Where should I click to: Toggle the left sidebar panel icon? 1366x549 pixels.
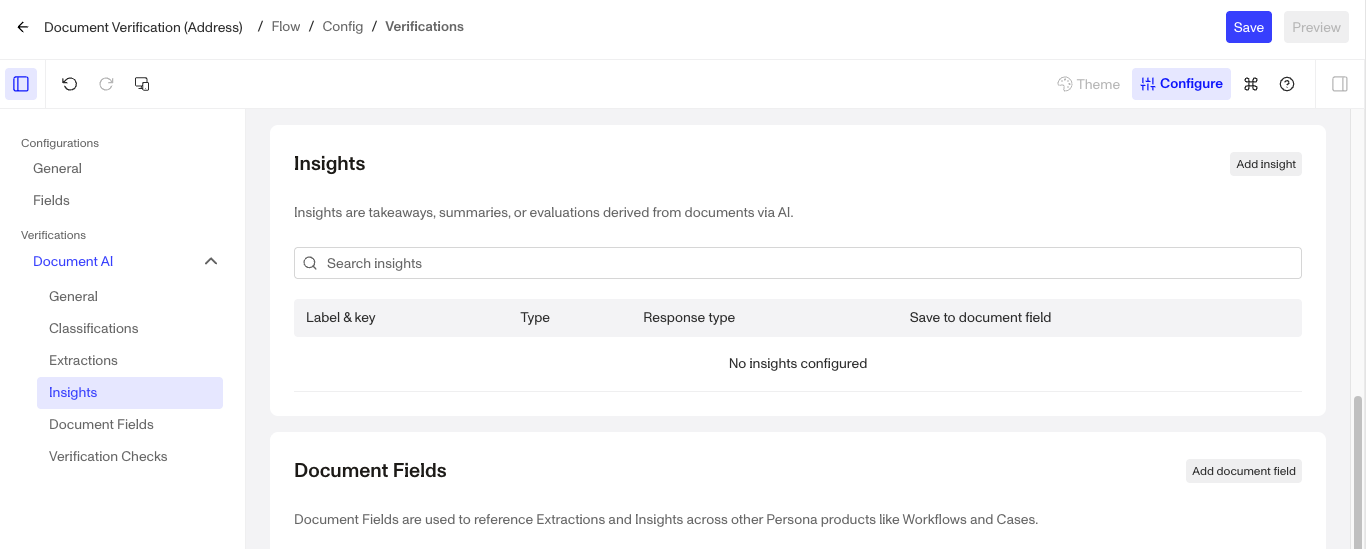pos(21,84)
